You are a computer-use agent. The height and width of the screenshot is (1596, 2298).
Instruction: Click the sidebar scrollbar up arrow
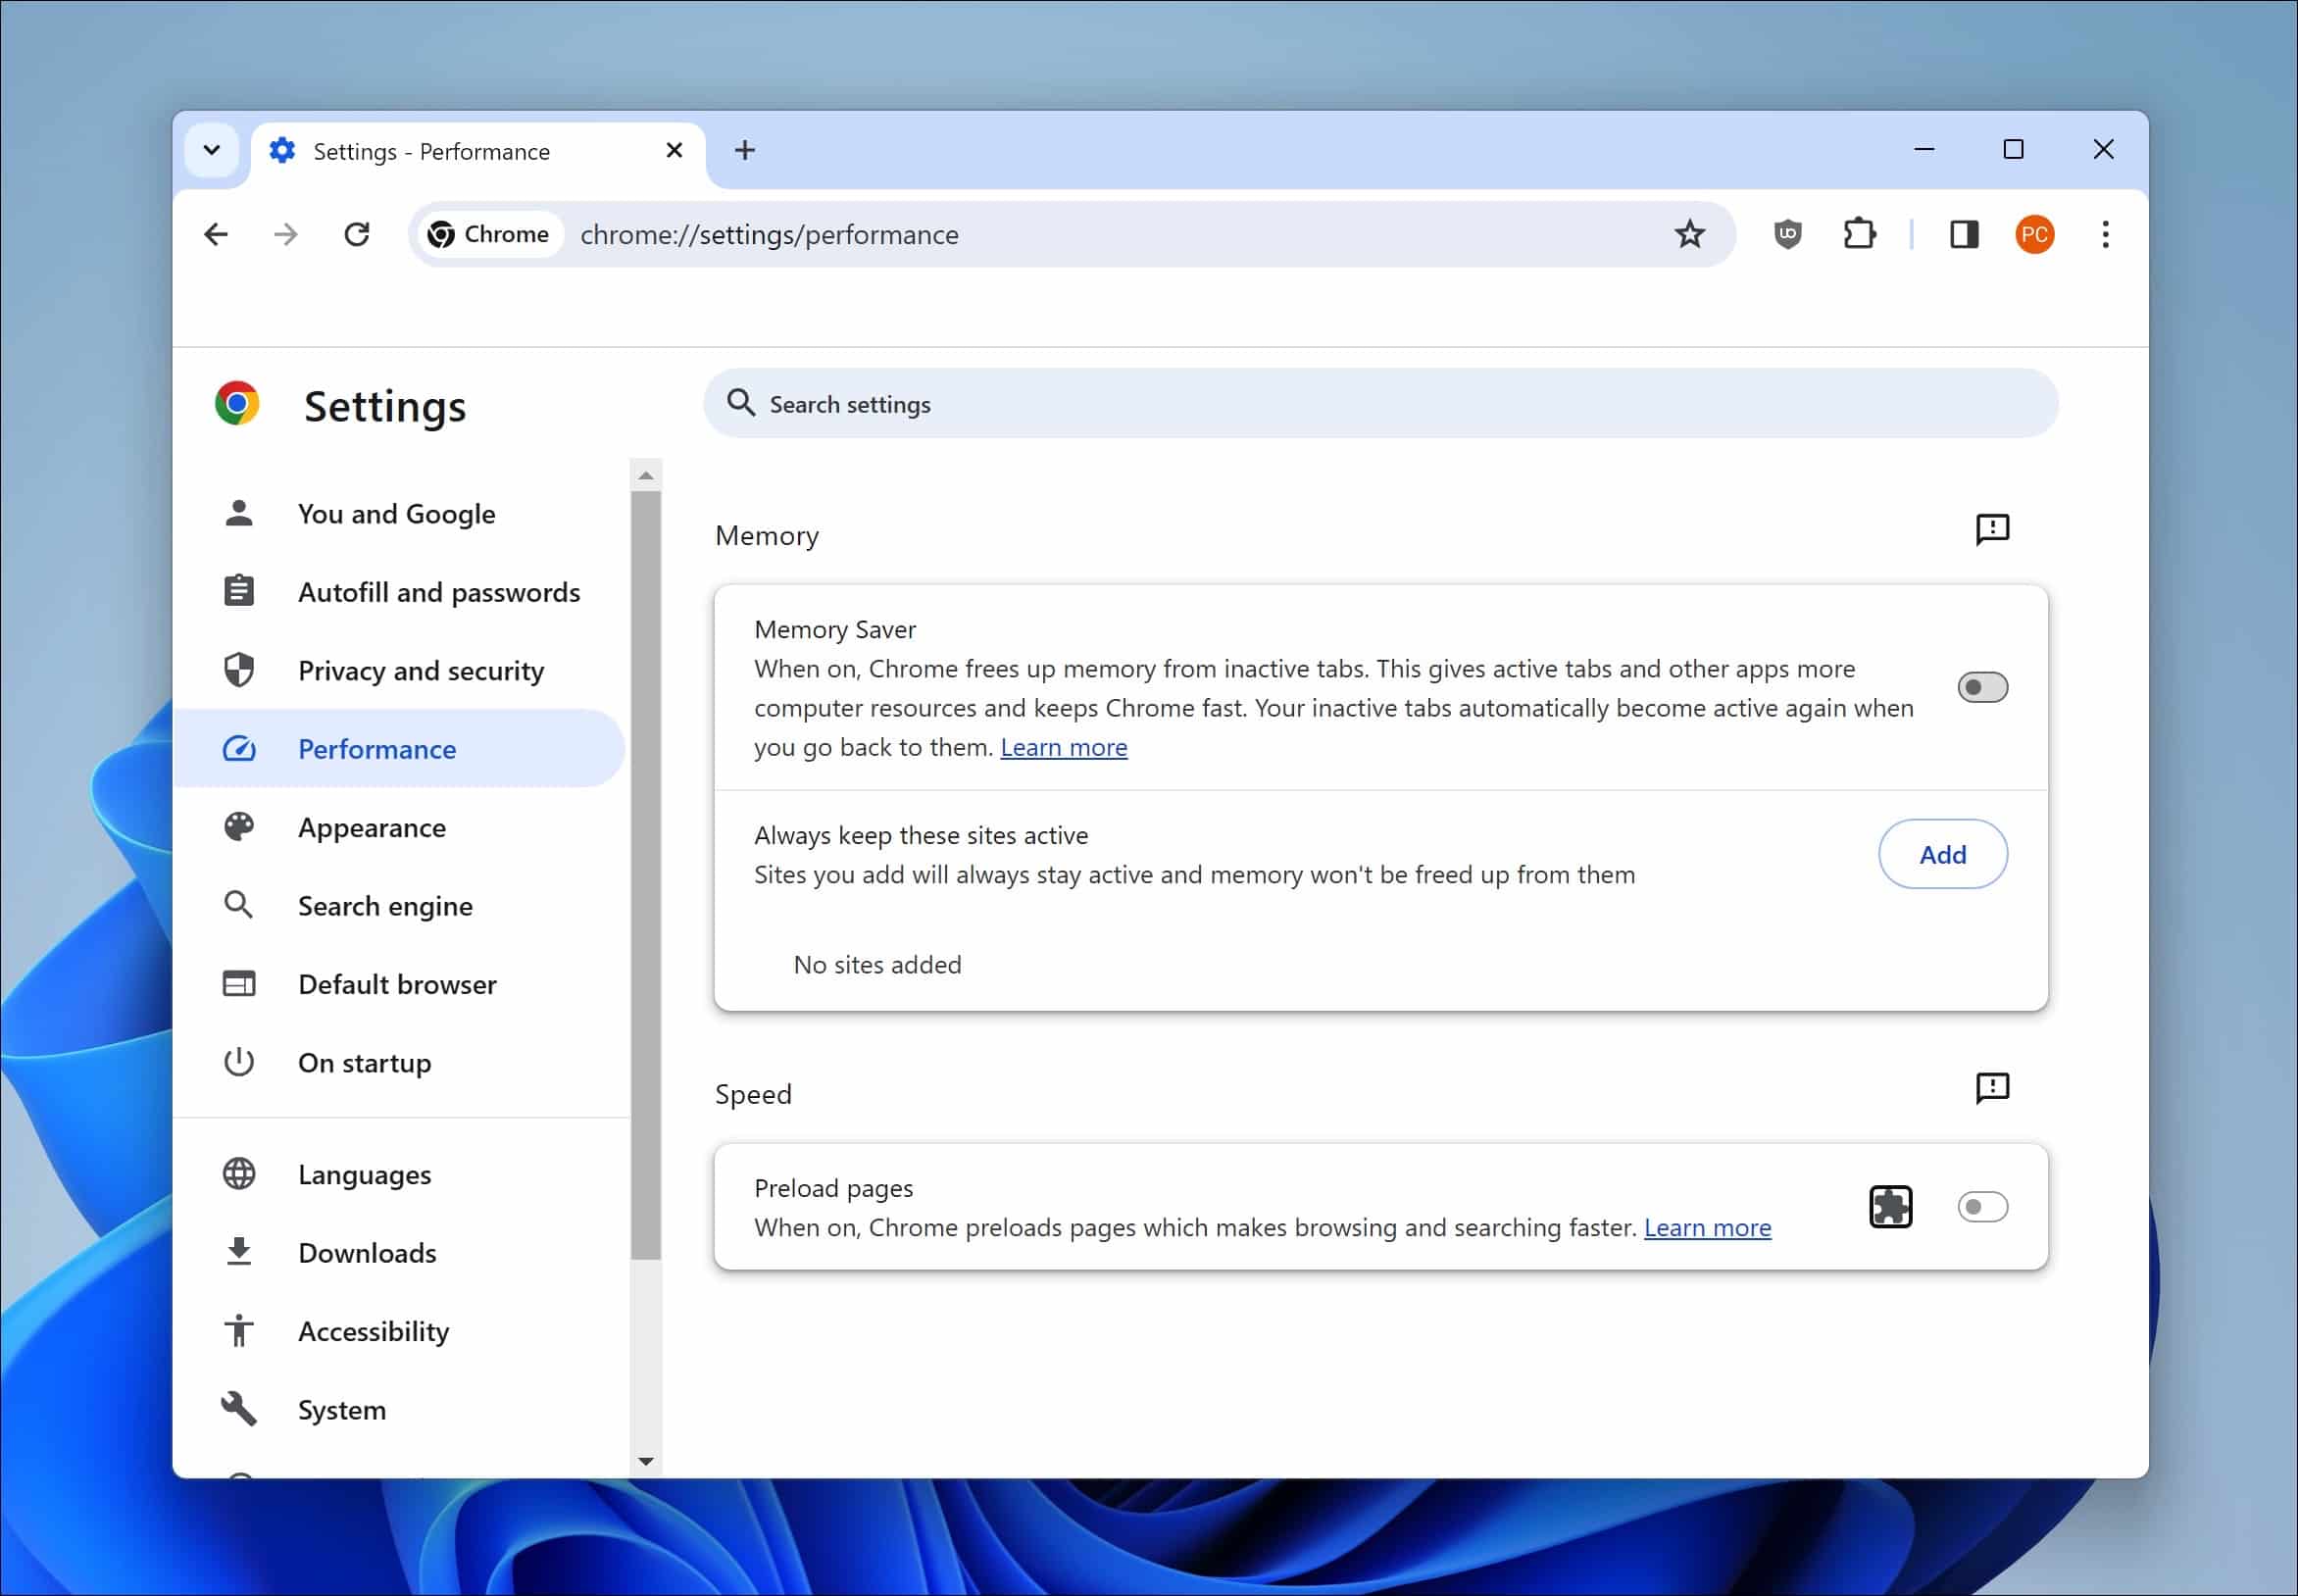tap(646, 475)
